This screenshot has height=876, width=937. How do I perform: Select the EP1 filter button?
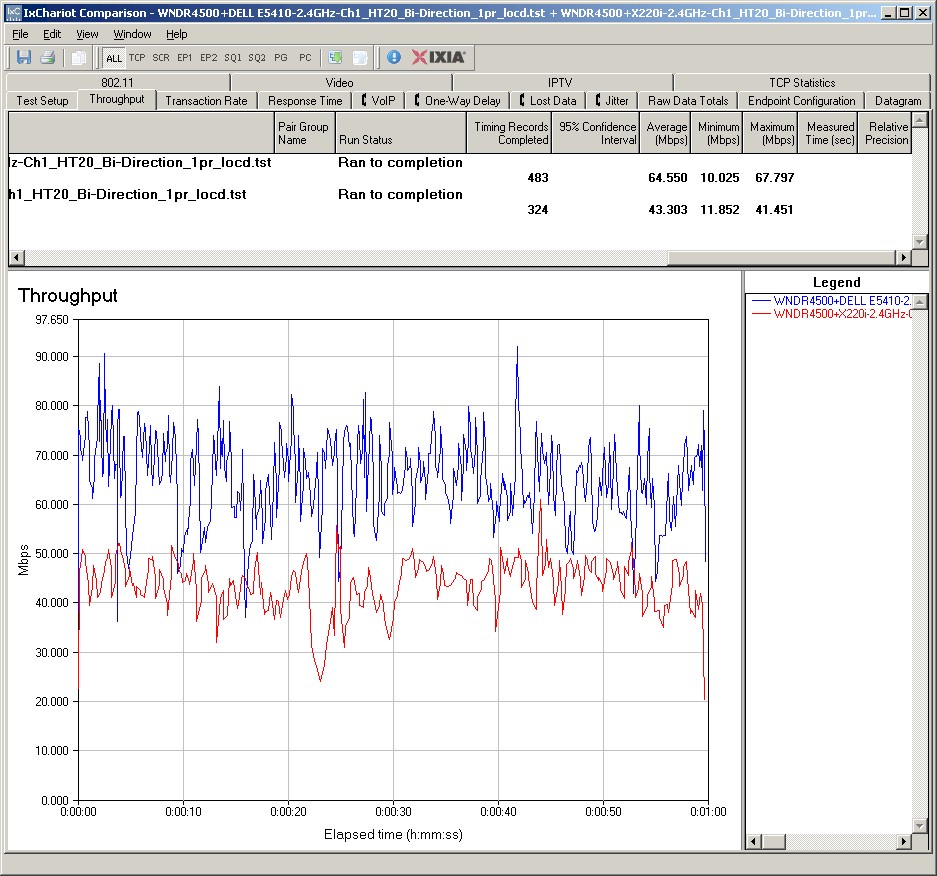(x=185, y=57)
